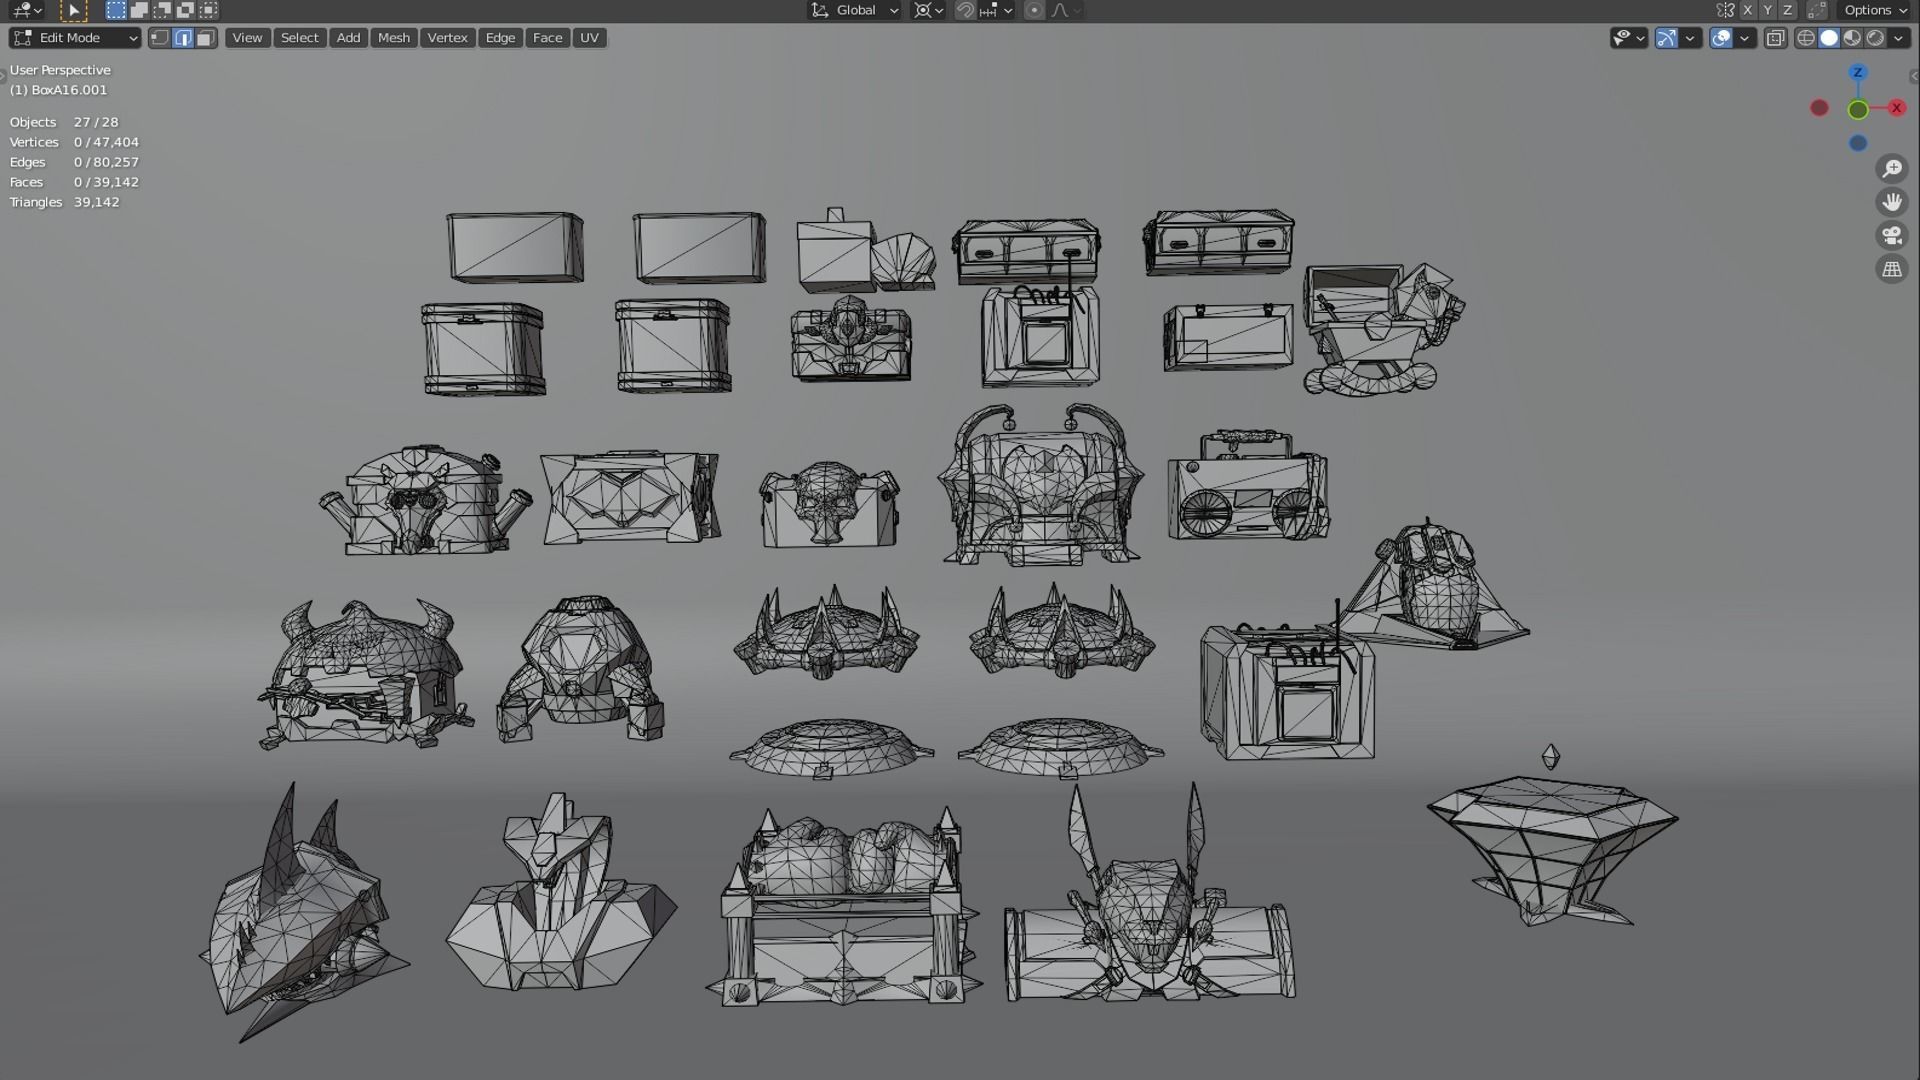Open the View menu

[247, 38]
